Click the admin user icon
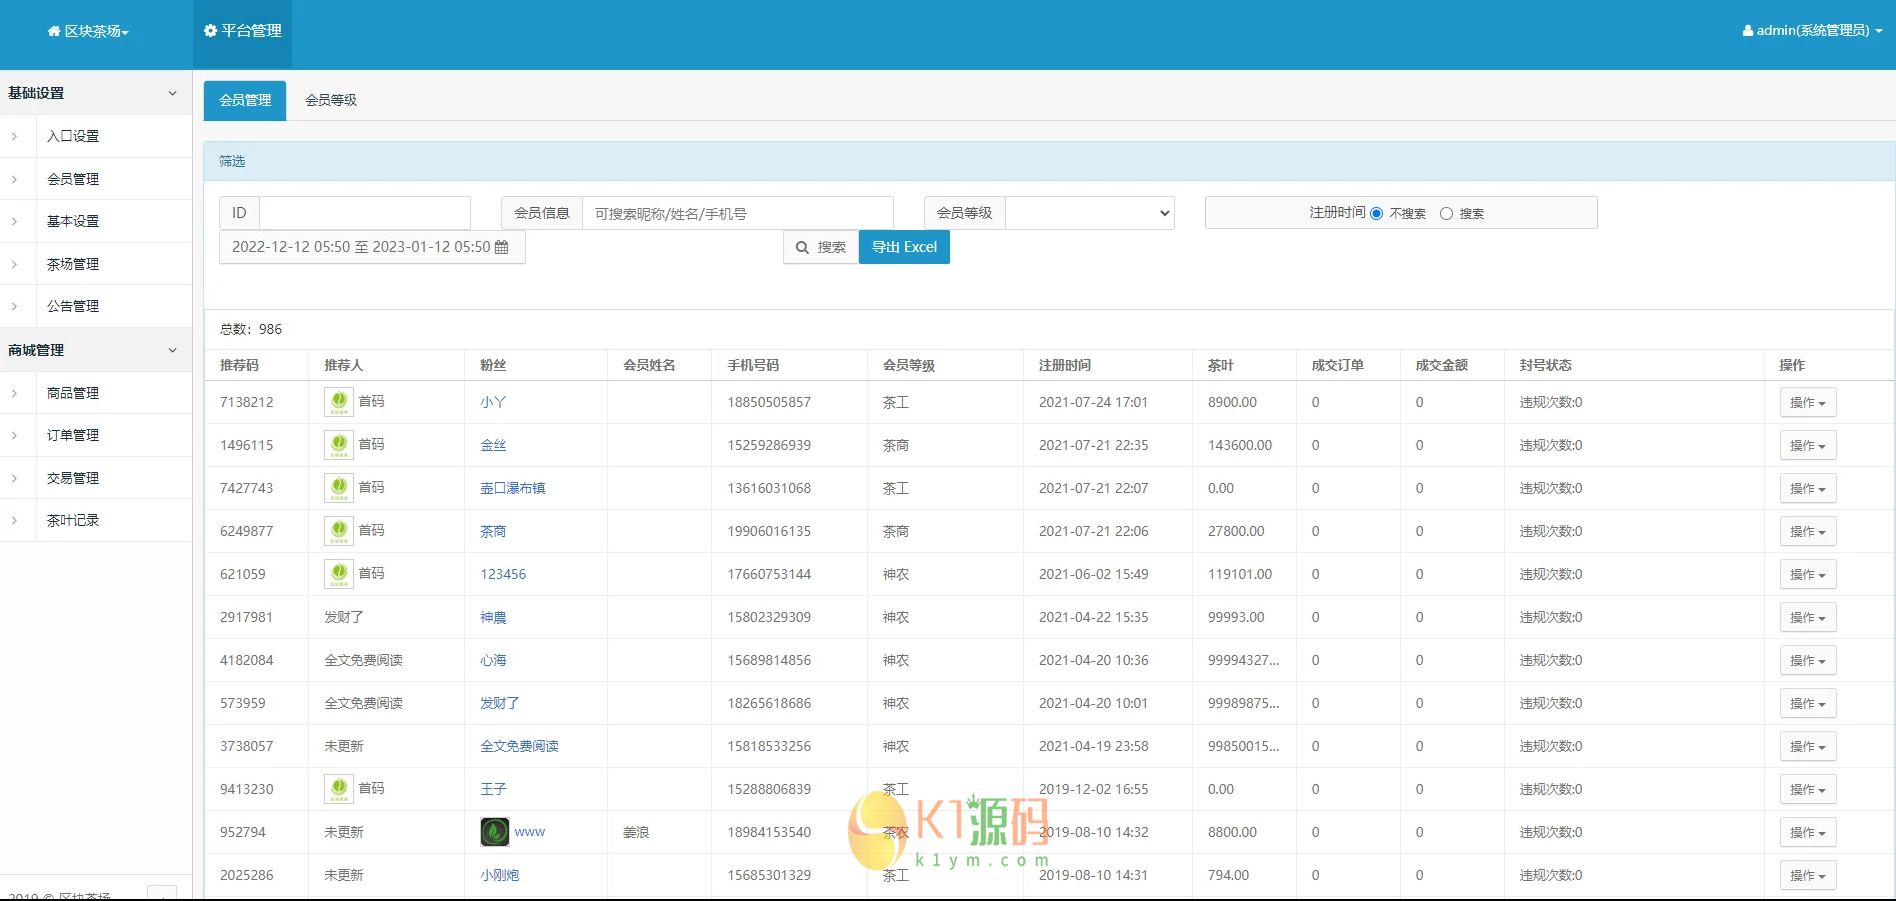 coord(1748,31)
